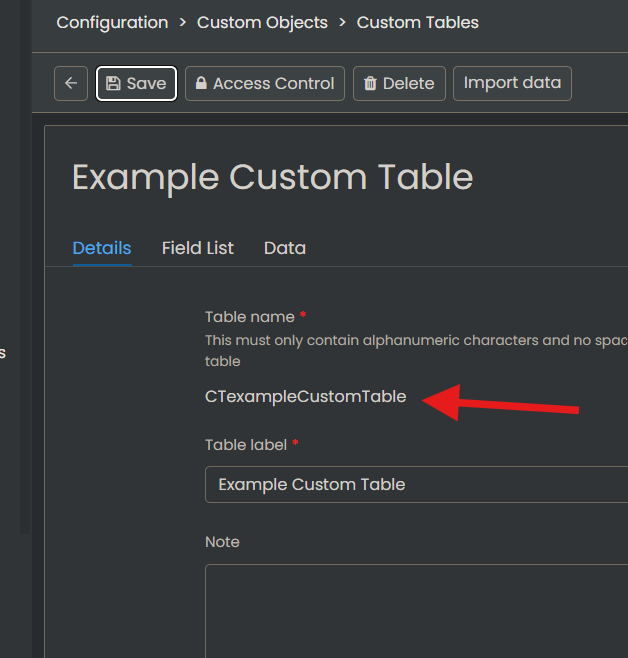
Task: Delete the Example Custom Table
Action: (399, 84)
